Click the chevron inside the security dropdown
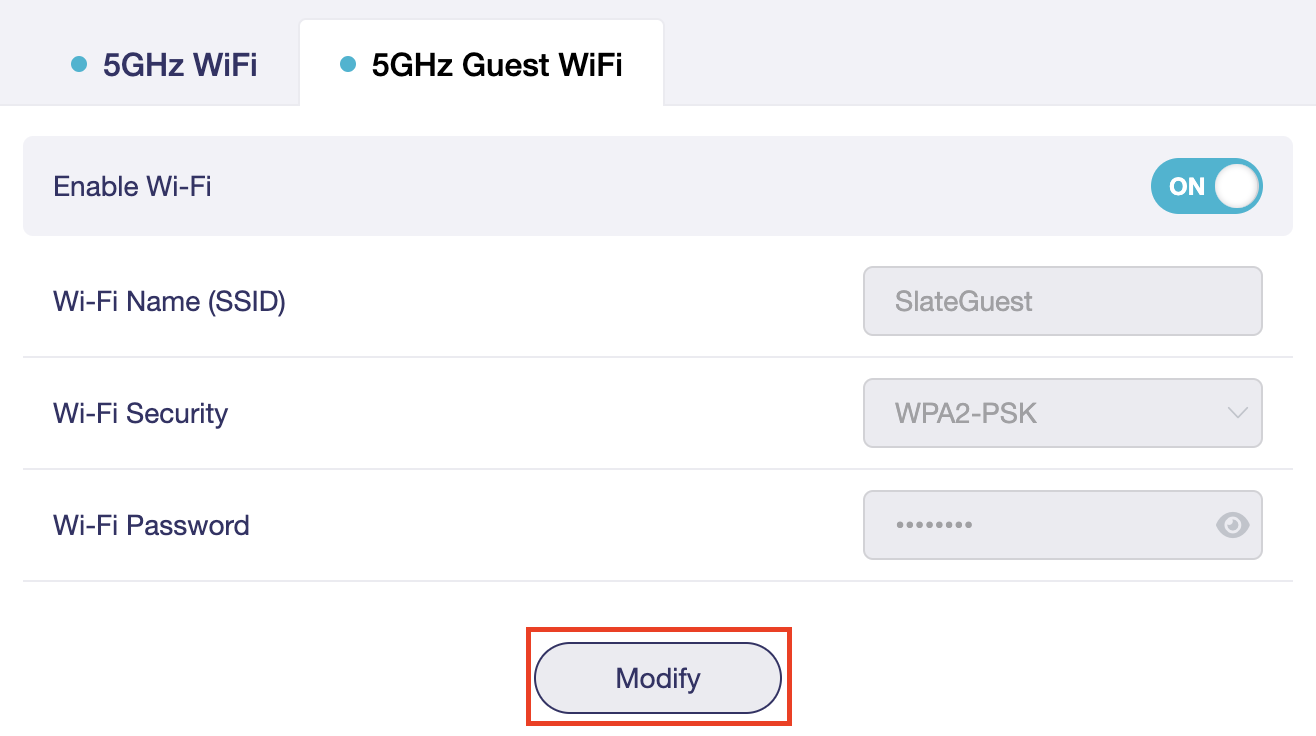 click(x=1237, y=413)
